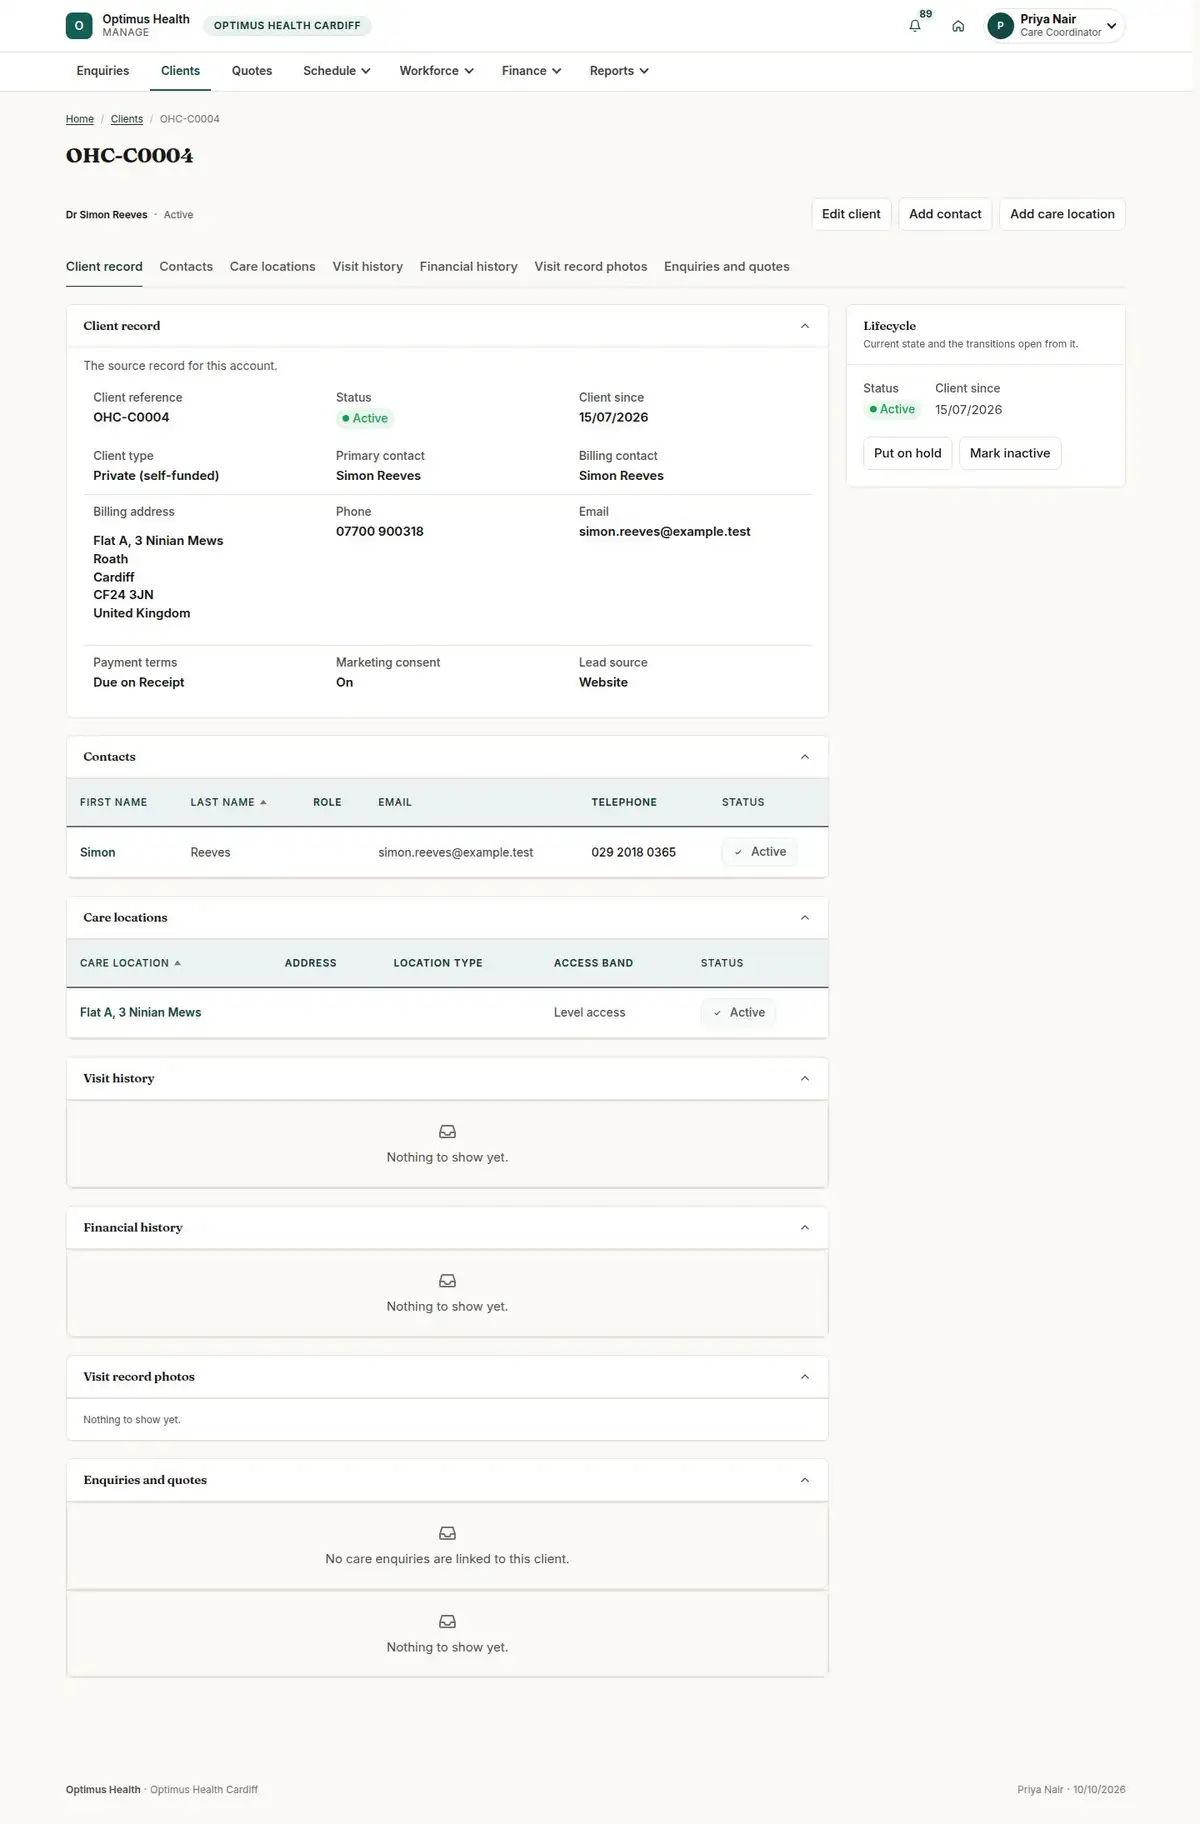Follow the Clients breadcrumb link
This screenshot has height=1824, width=1200.
click(x=127, y=119)
